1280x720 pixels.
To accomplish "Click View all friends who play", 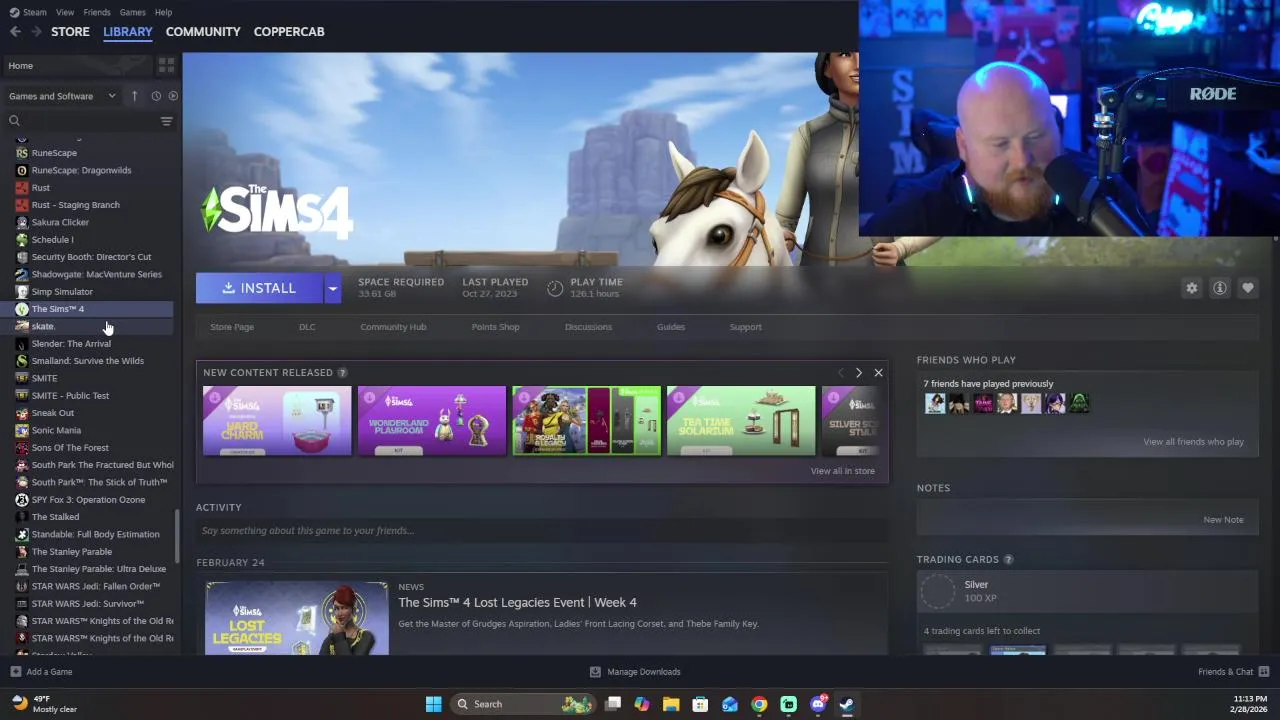I will coord(1193,442).
